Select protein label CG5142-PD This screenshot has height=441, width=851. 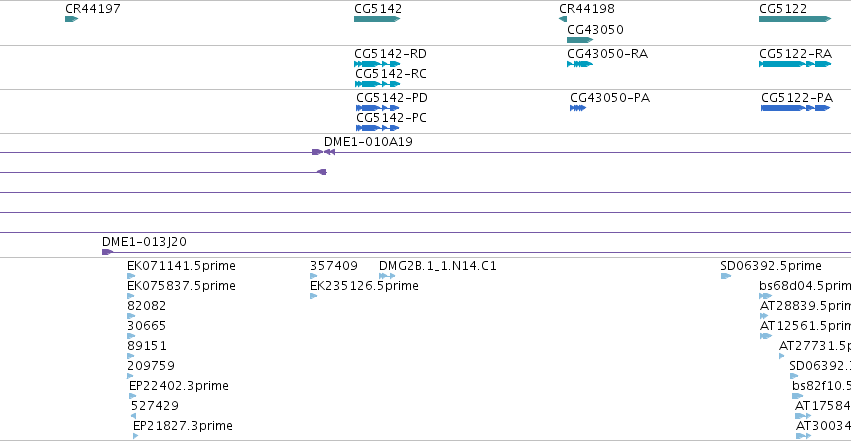[x=392, y=98]
